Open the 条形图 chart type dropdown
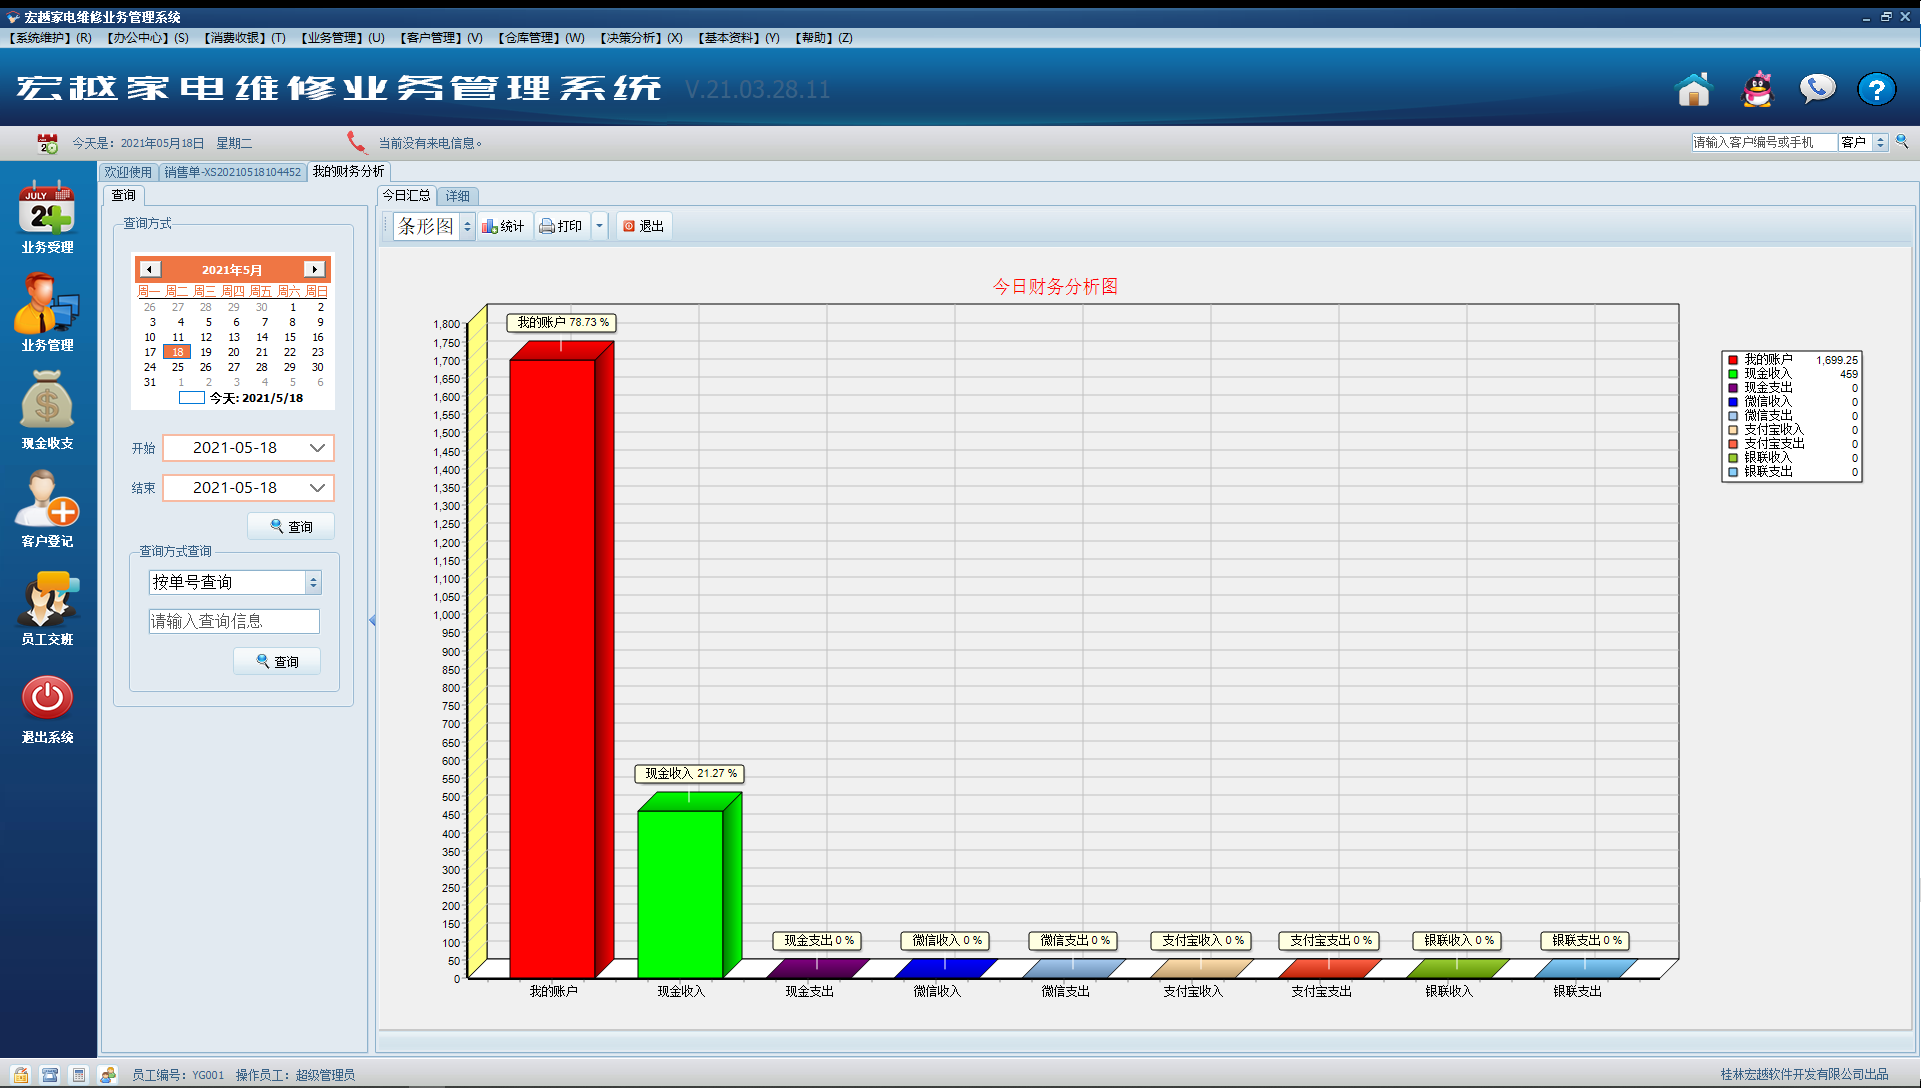 coord(467,227)
